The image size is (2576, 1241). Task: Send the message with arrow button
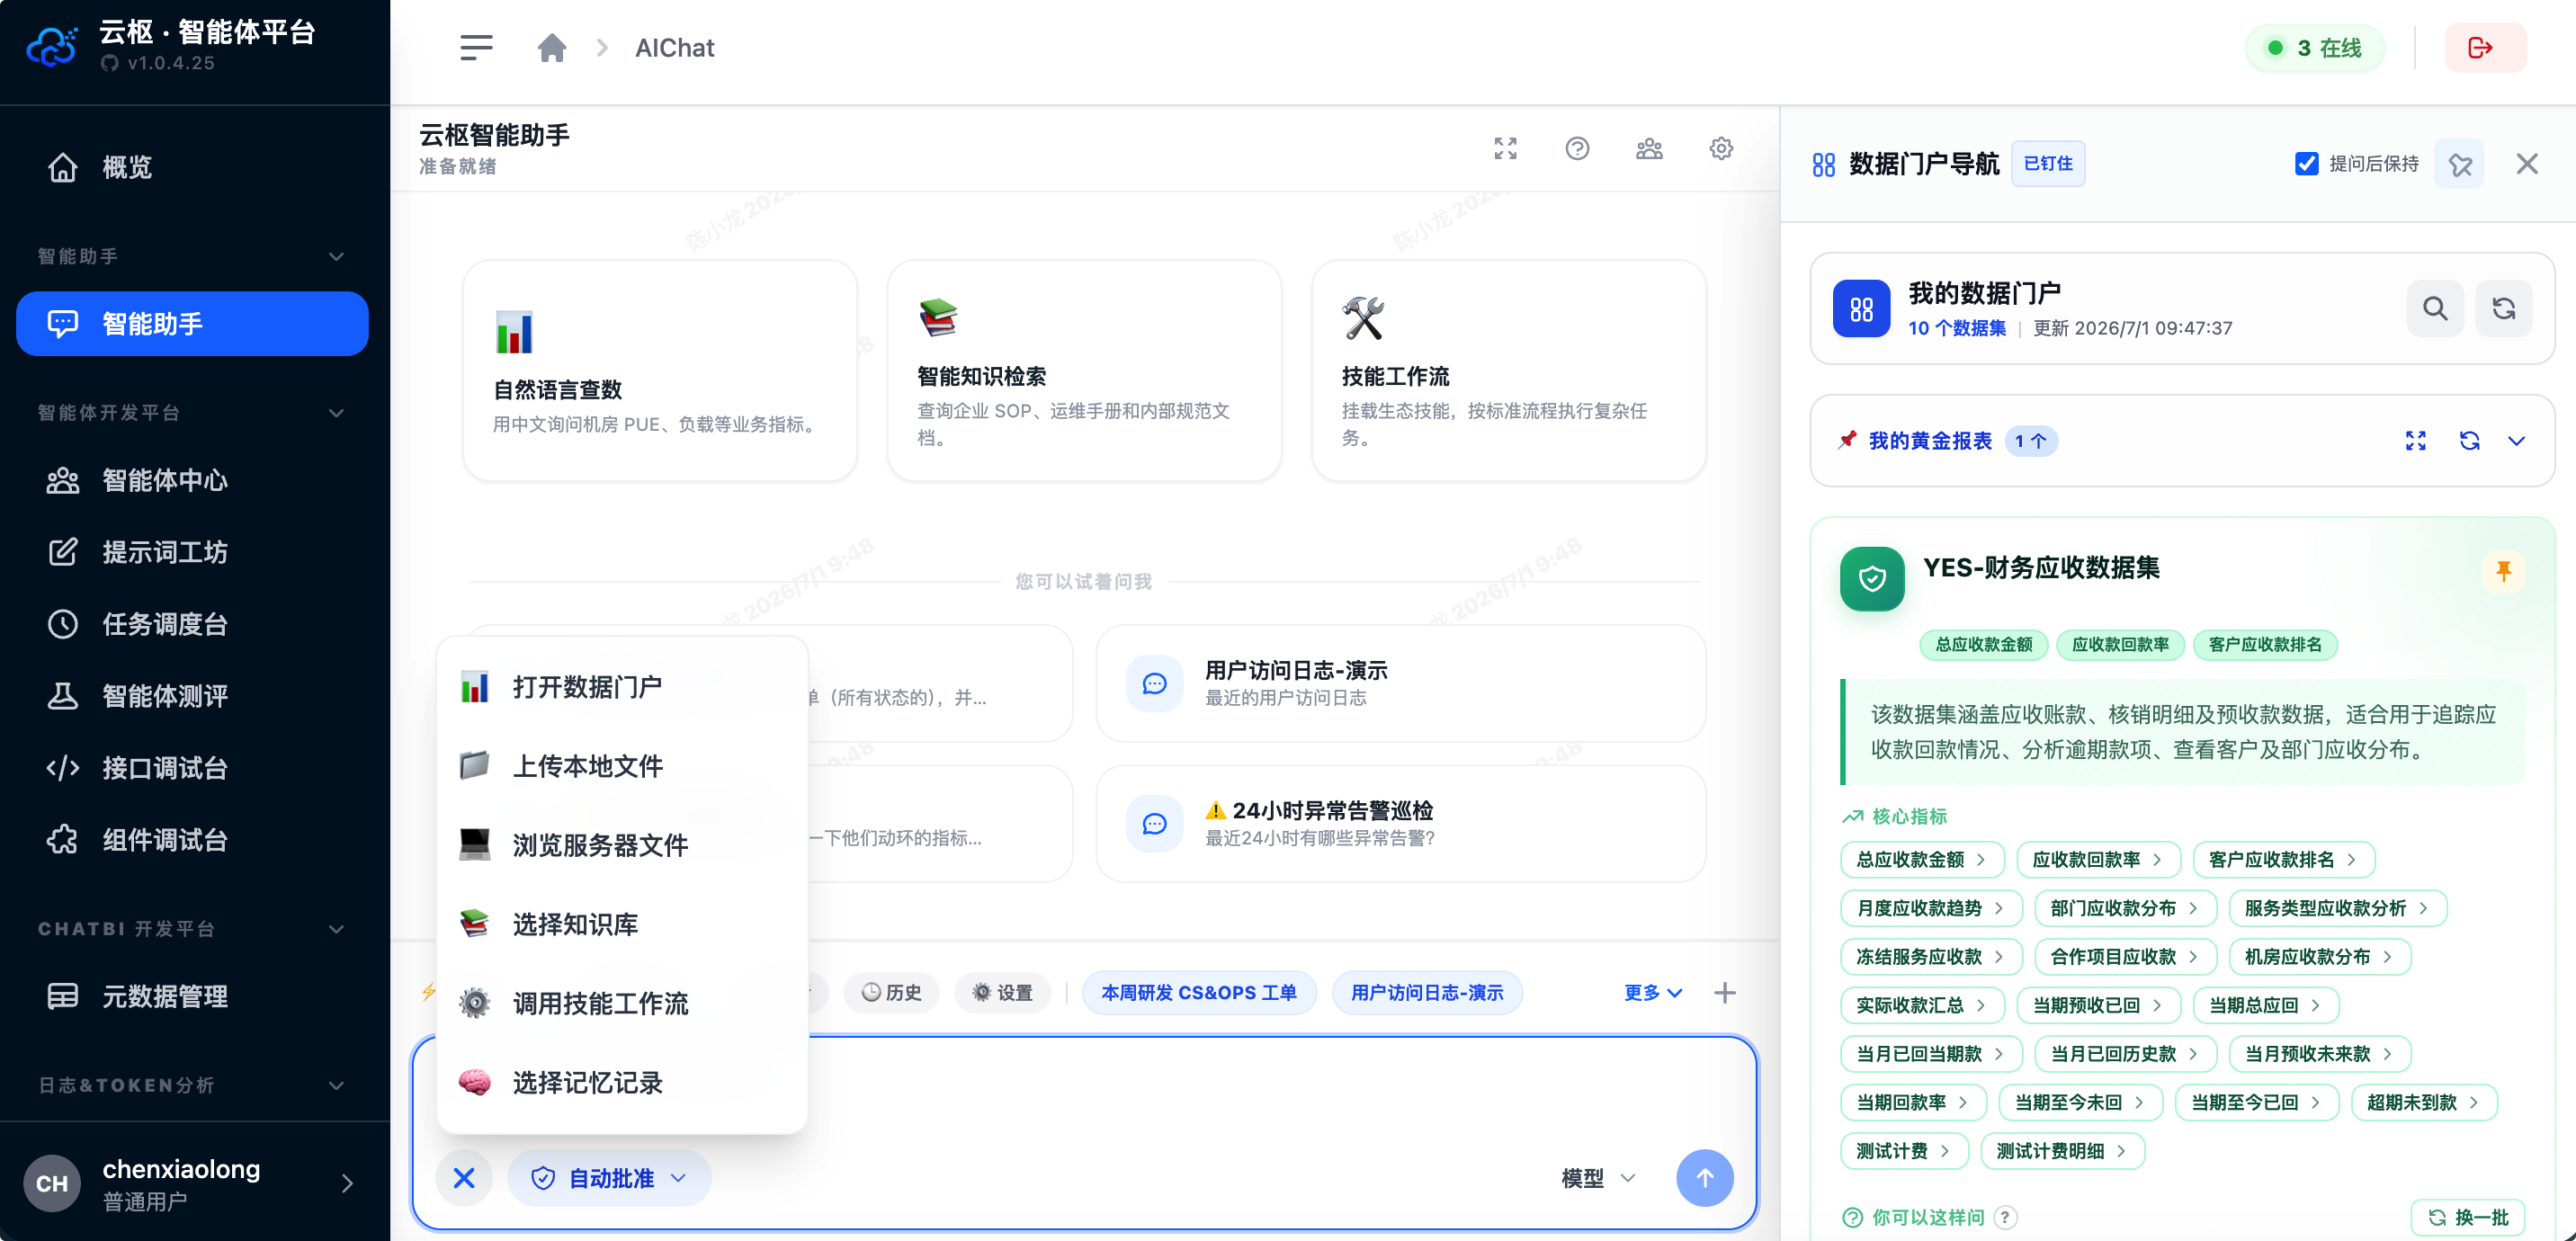(x=1704, y=1178)
